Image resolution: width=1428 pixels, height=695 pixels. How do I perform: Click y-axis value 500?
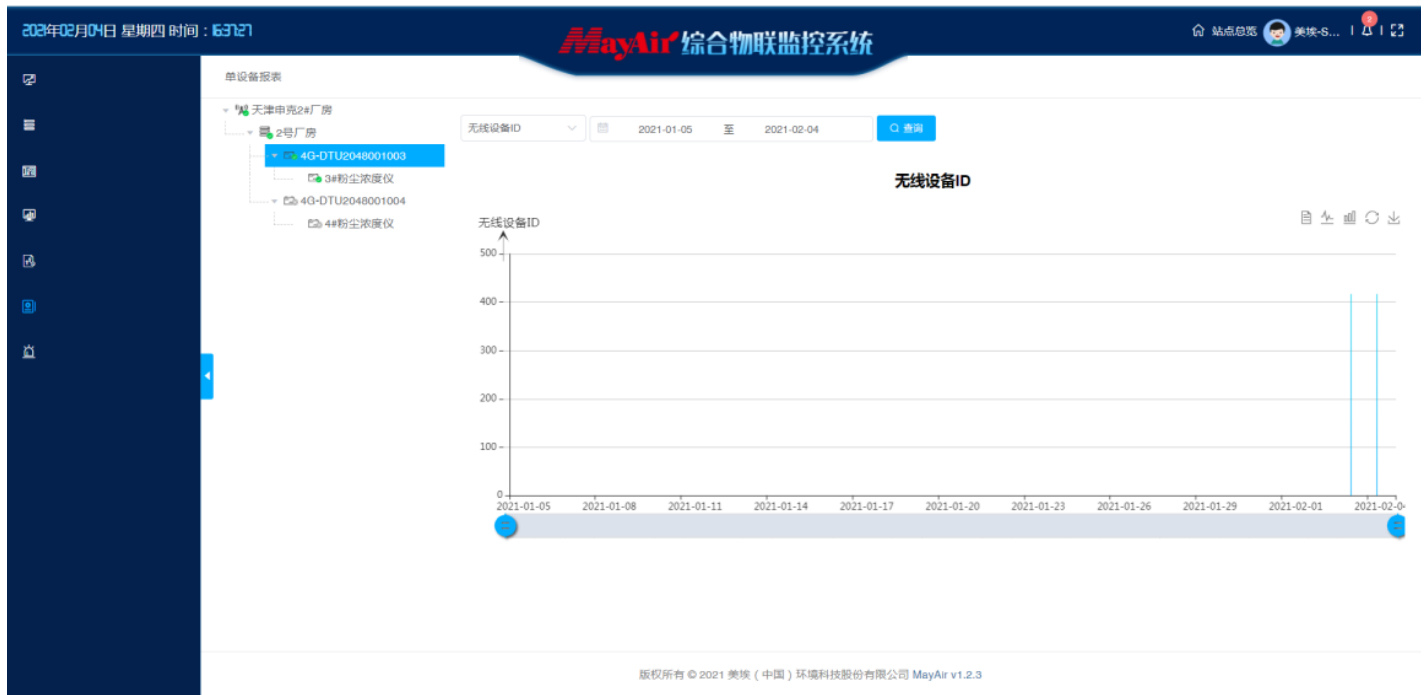click(488, 253)
